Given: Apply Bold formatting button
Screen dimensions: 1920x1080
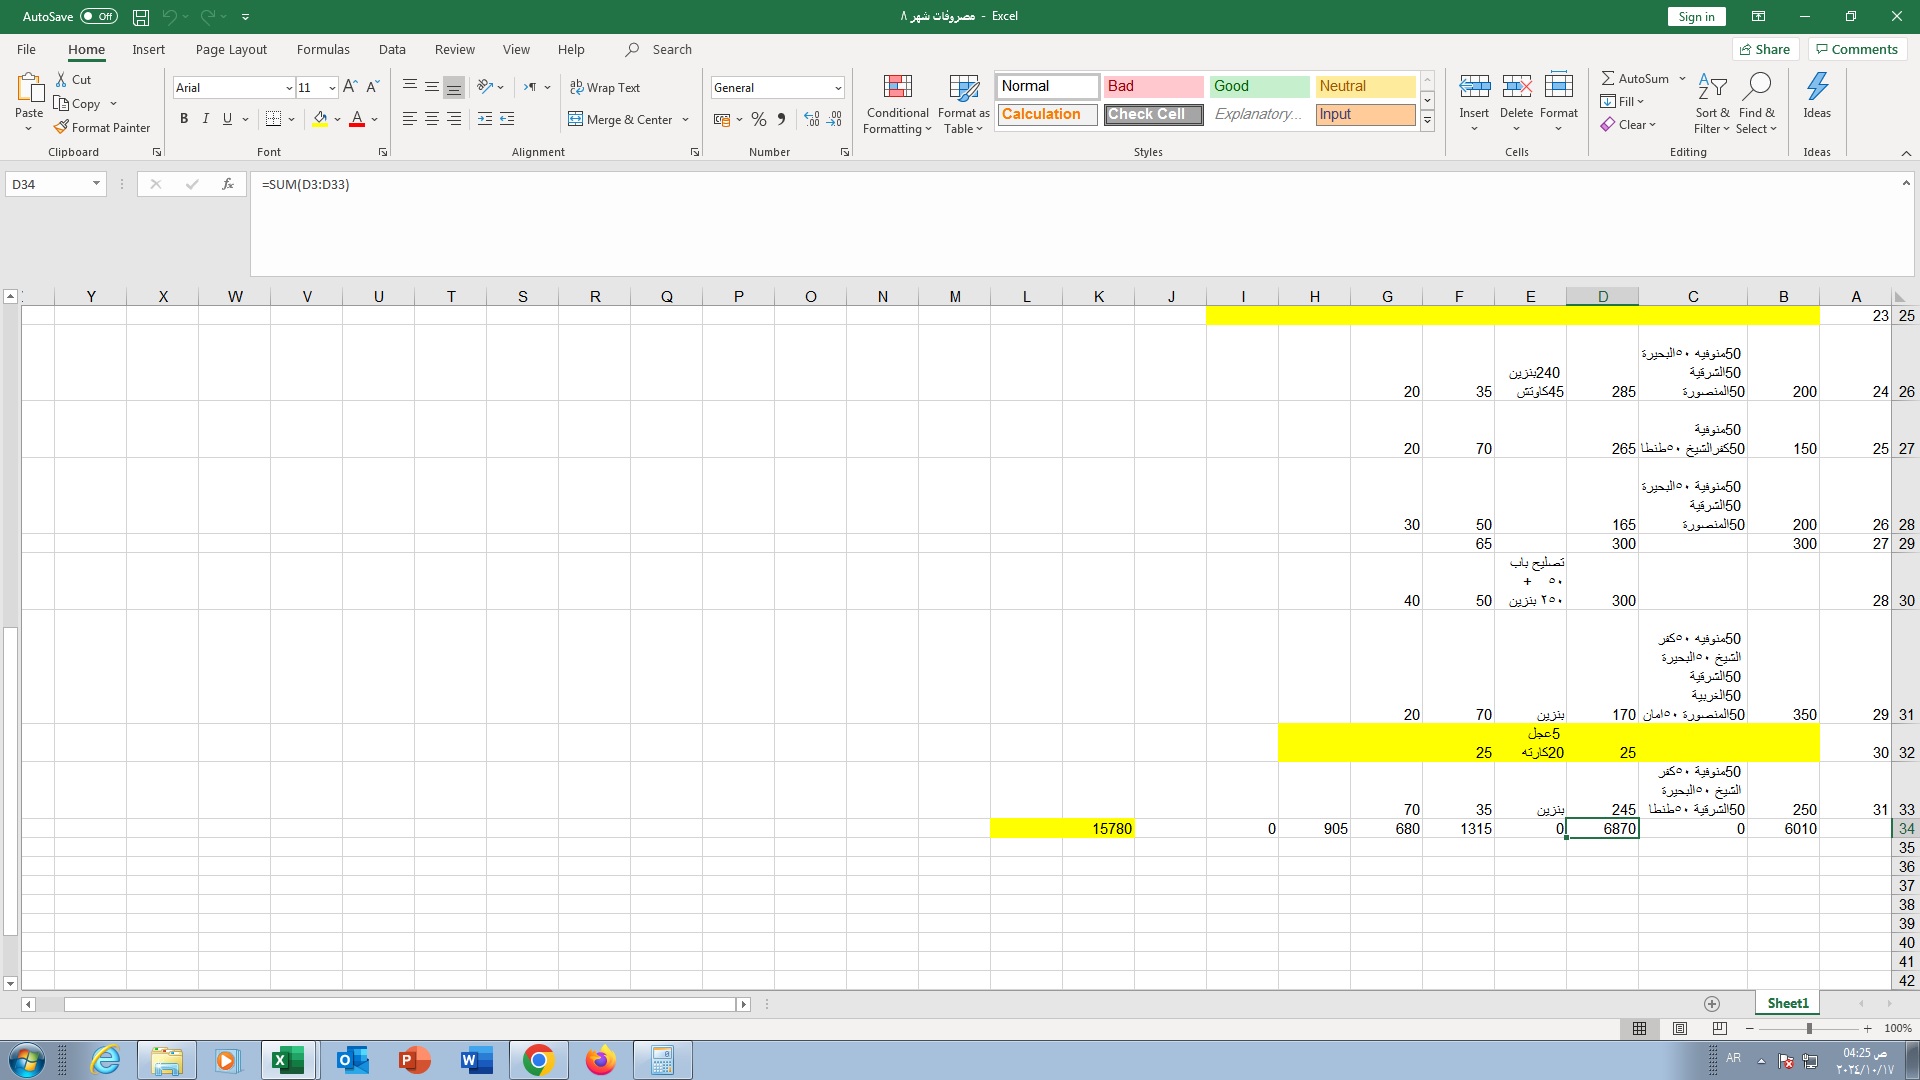Looking at the screenshot, I should tap(184, 119).
